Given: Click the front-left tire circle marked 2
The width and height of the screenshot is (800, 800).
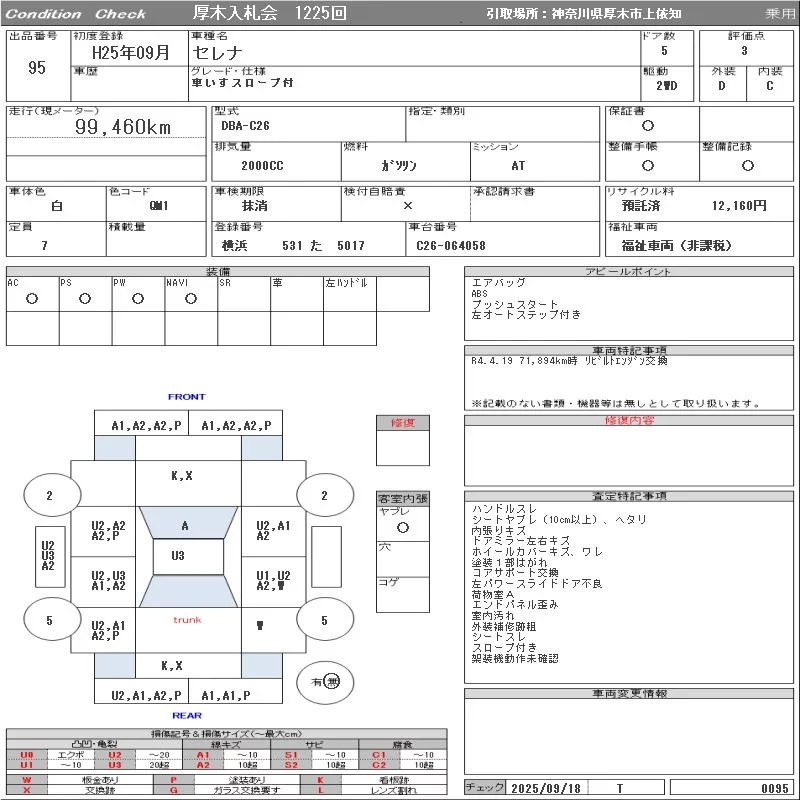Looking at the screenshot, I should (x=49, y=495).
